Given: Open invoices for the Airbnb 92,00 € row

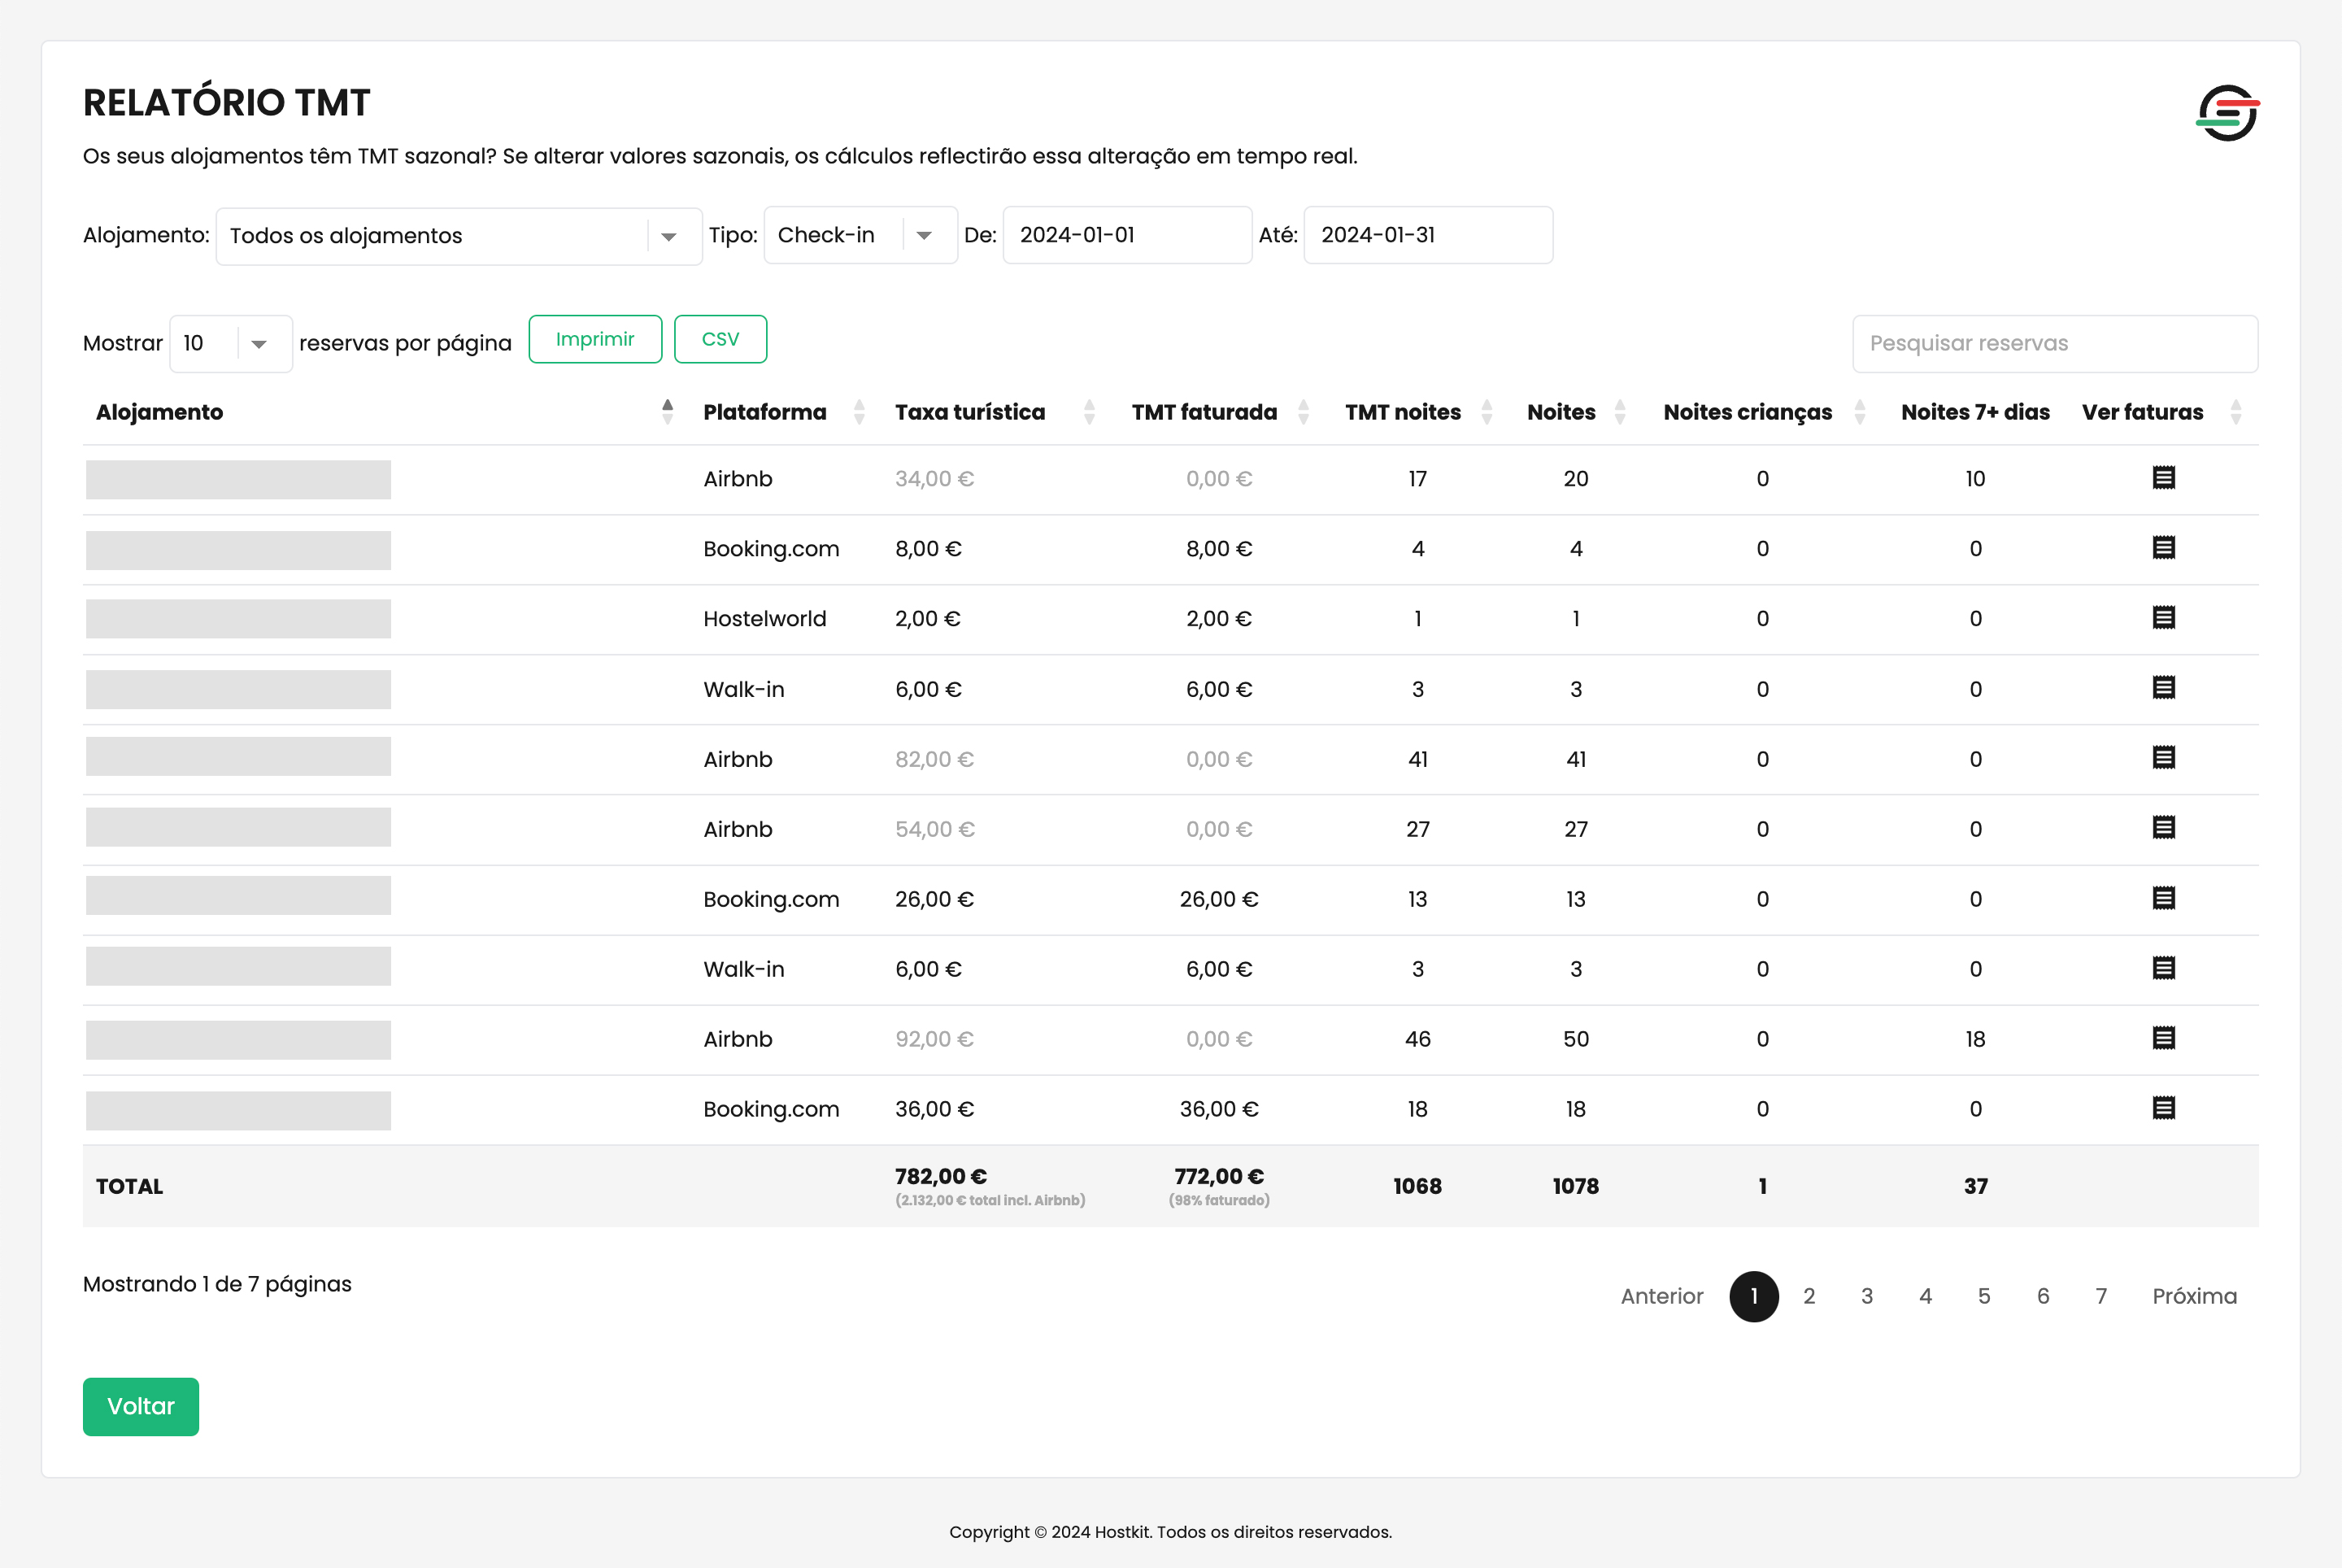Looking at the screenshot, I should (2163, 1038).
